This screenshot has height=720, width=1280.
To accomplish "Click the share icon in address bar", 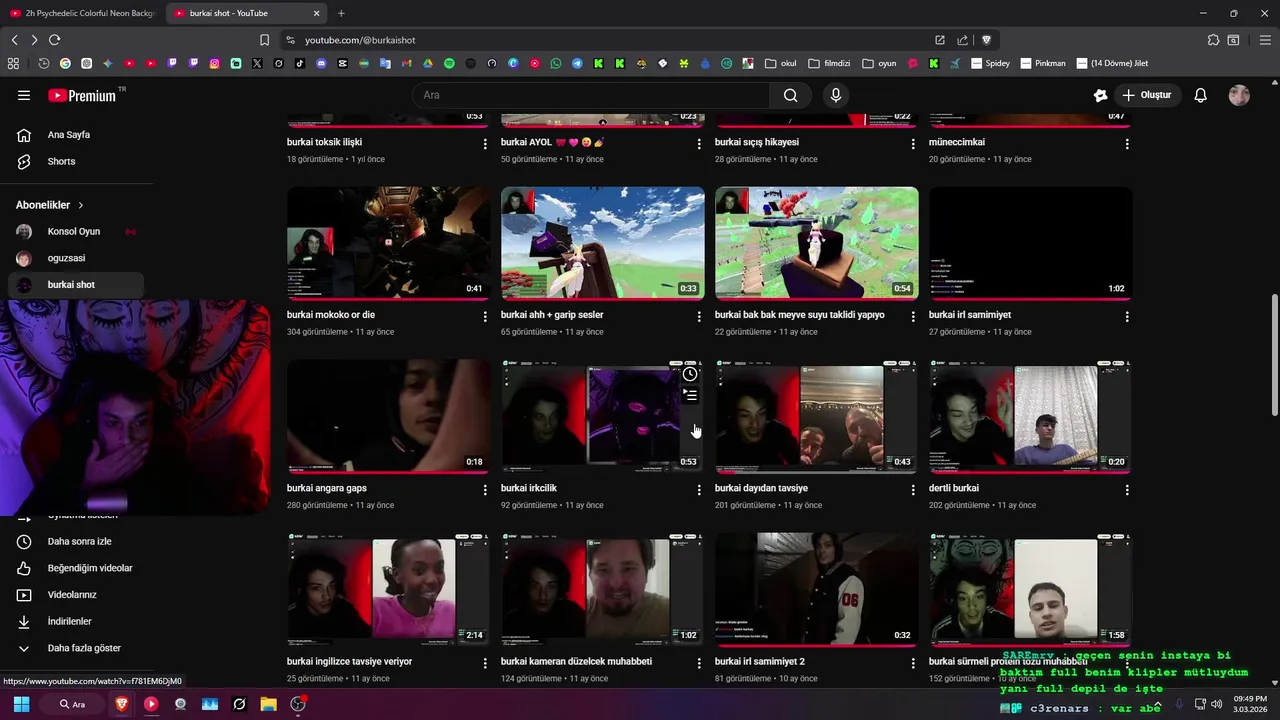I will [x=962, y=40].
